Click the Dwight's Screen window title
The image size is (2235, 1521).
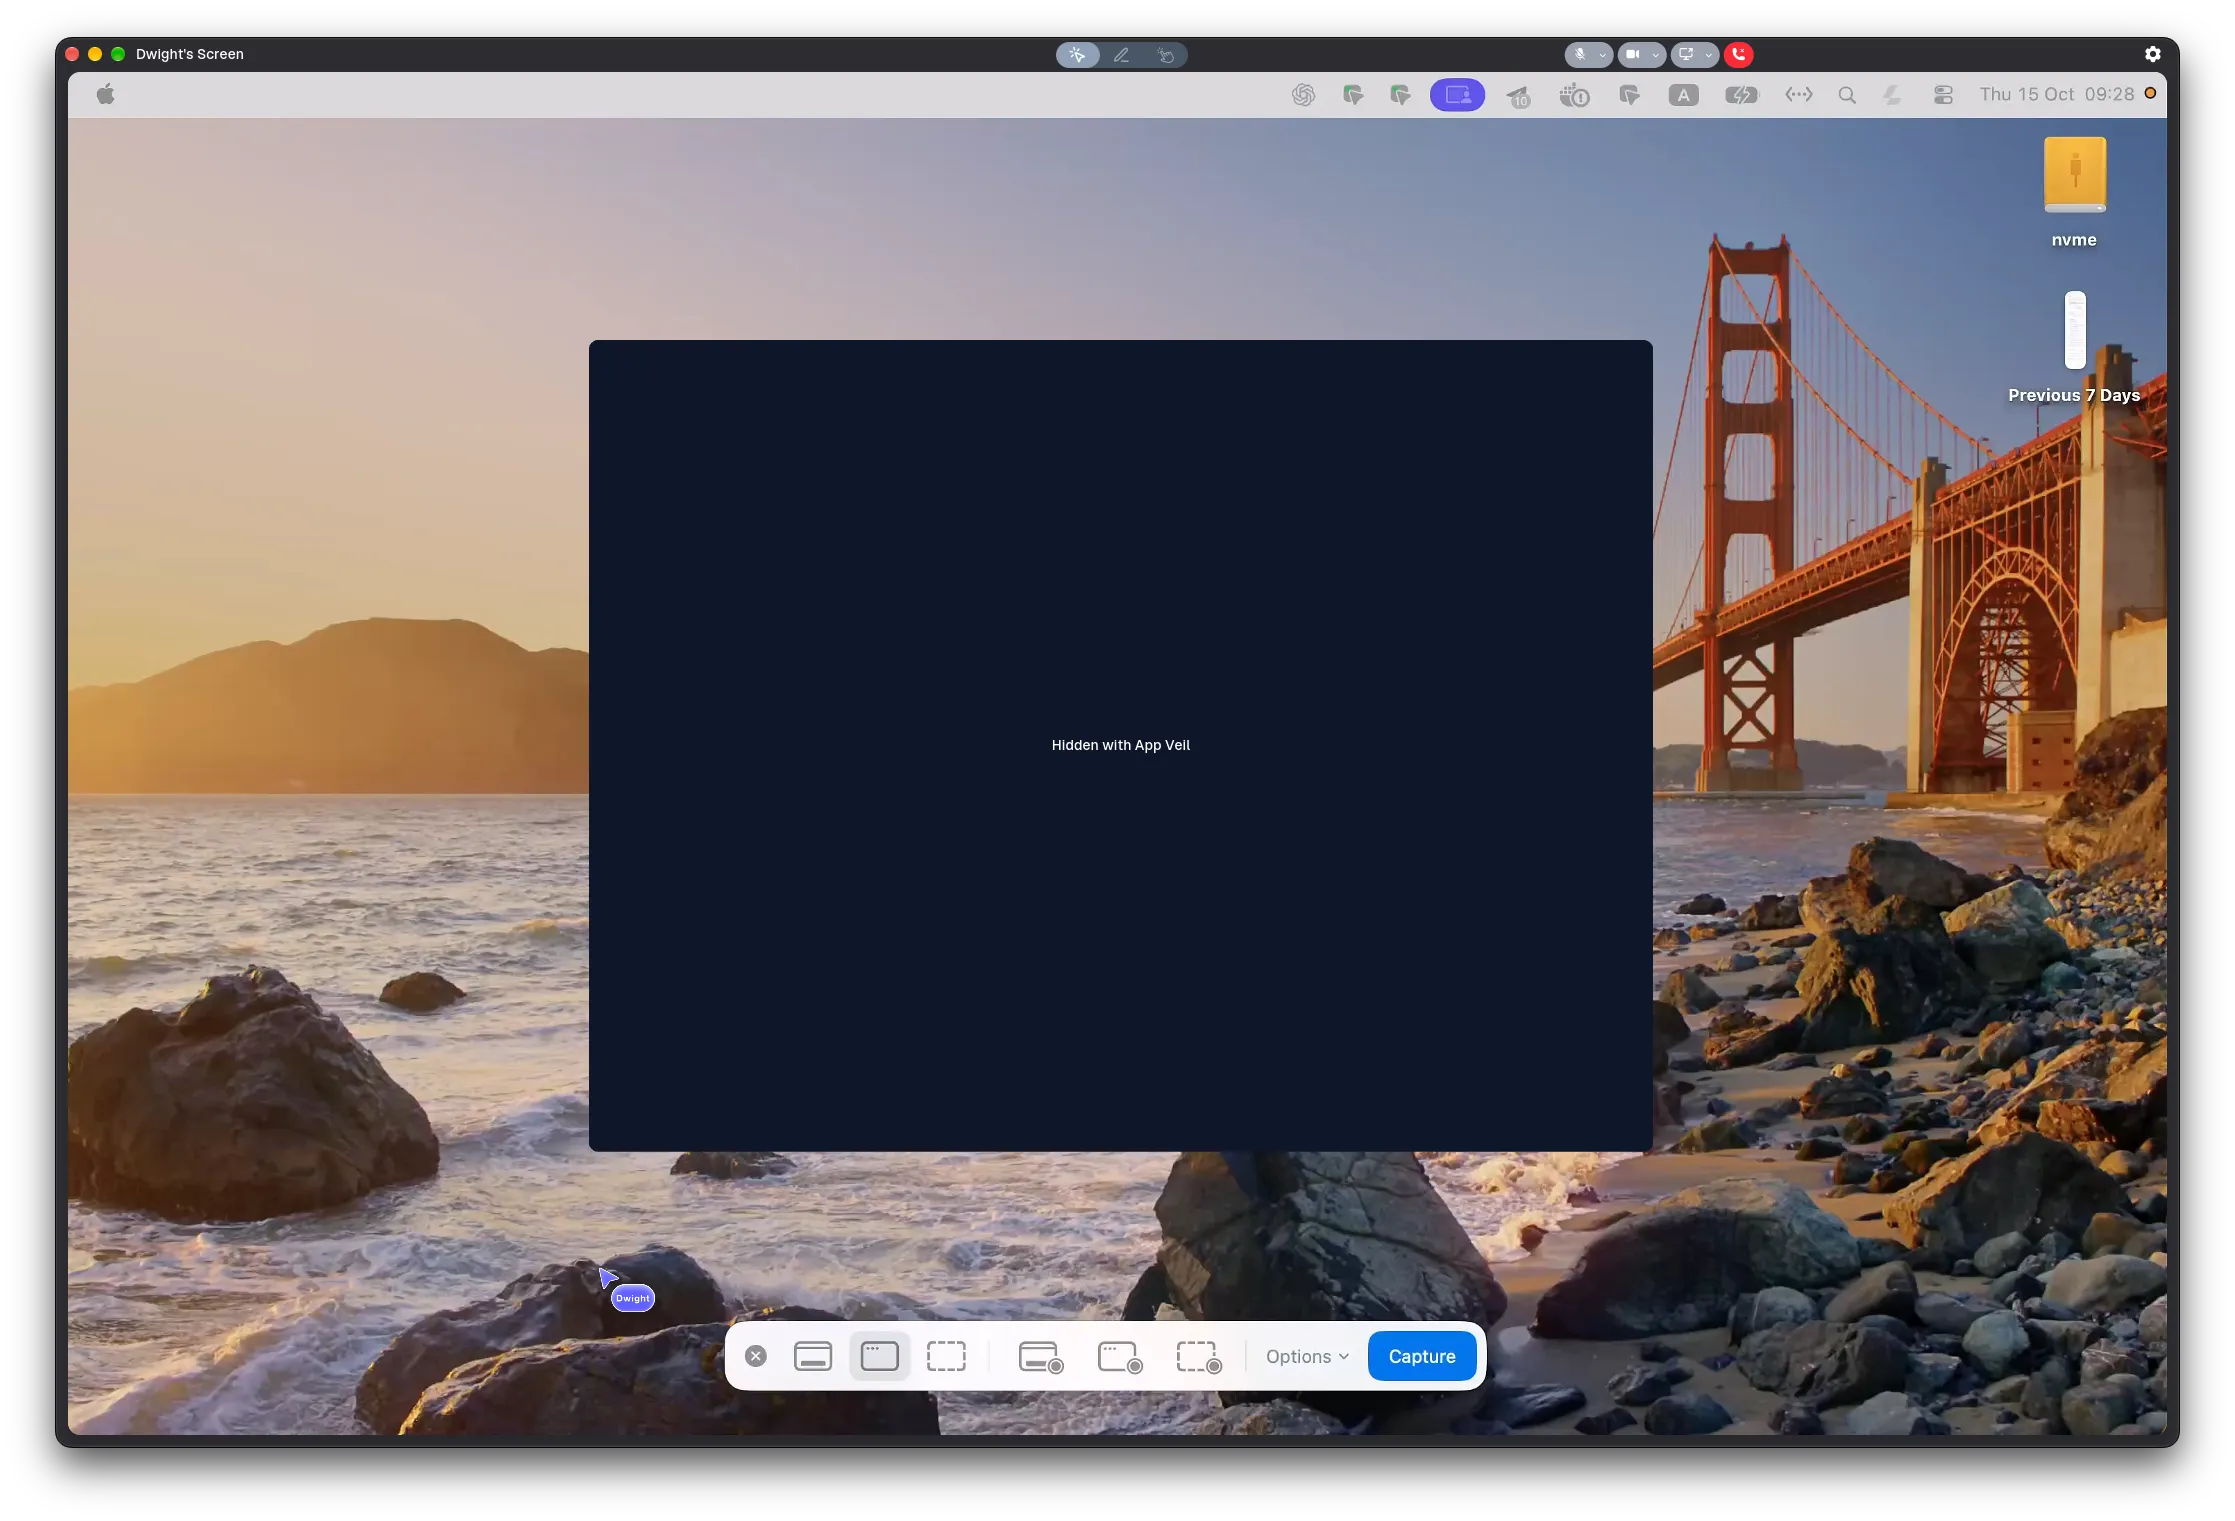[189, 54]
